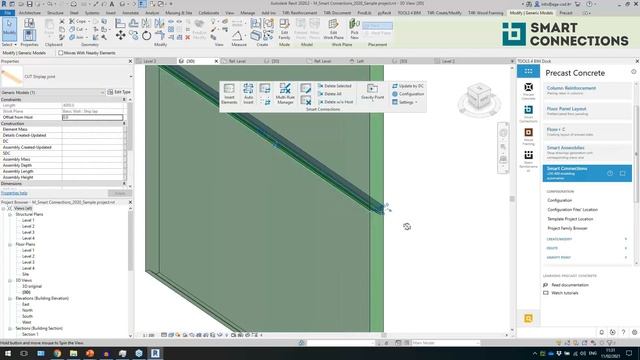Click Template Project Location in BIM Dock
The width and height of the screenshot is (640, 360).
coord(570,219)
